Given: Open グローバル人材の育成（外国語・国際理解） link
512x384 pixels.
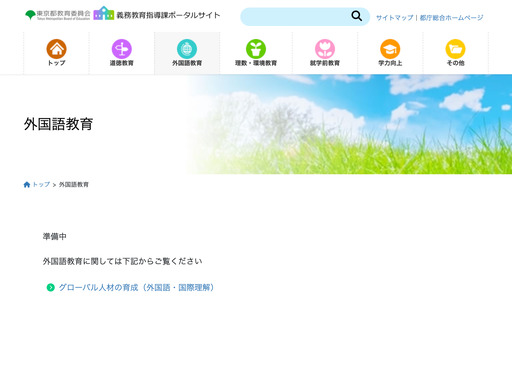Looking at the screenshot, I should pyautogui.click(x=137, y=287).
